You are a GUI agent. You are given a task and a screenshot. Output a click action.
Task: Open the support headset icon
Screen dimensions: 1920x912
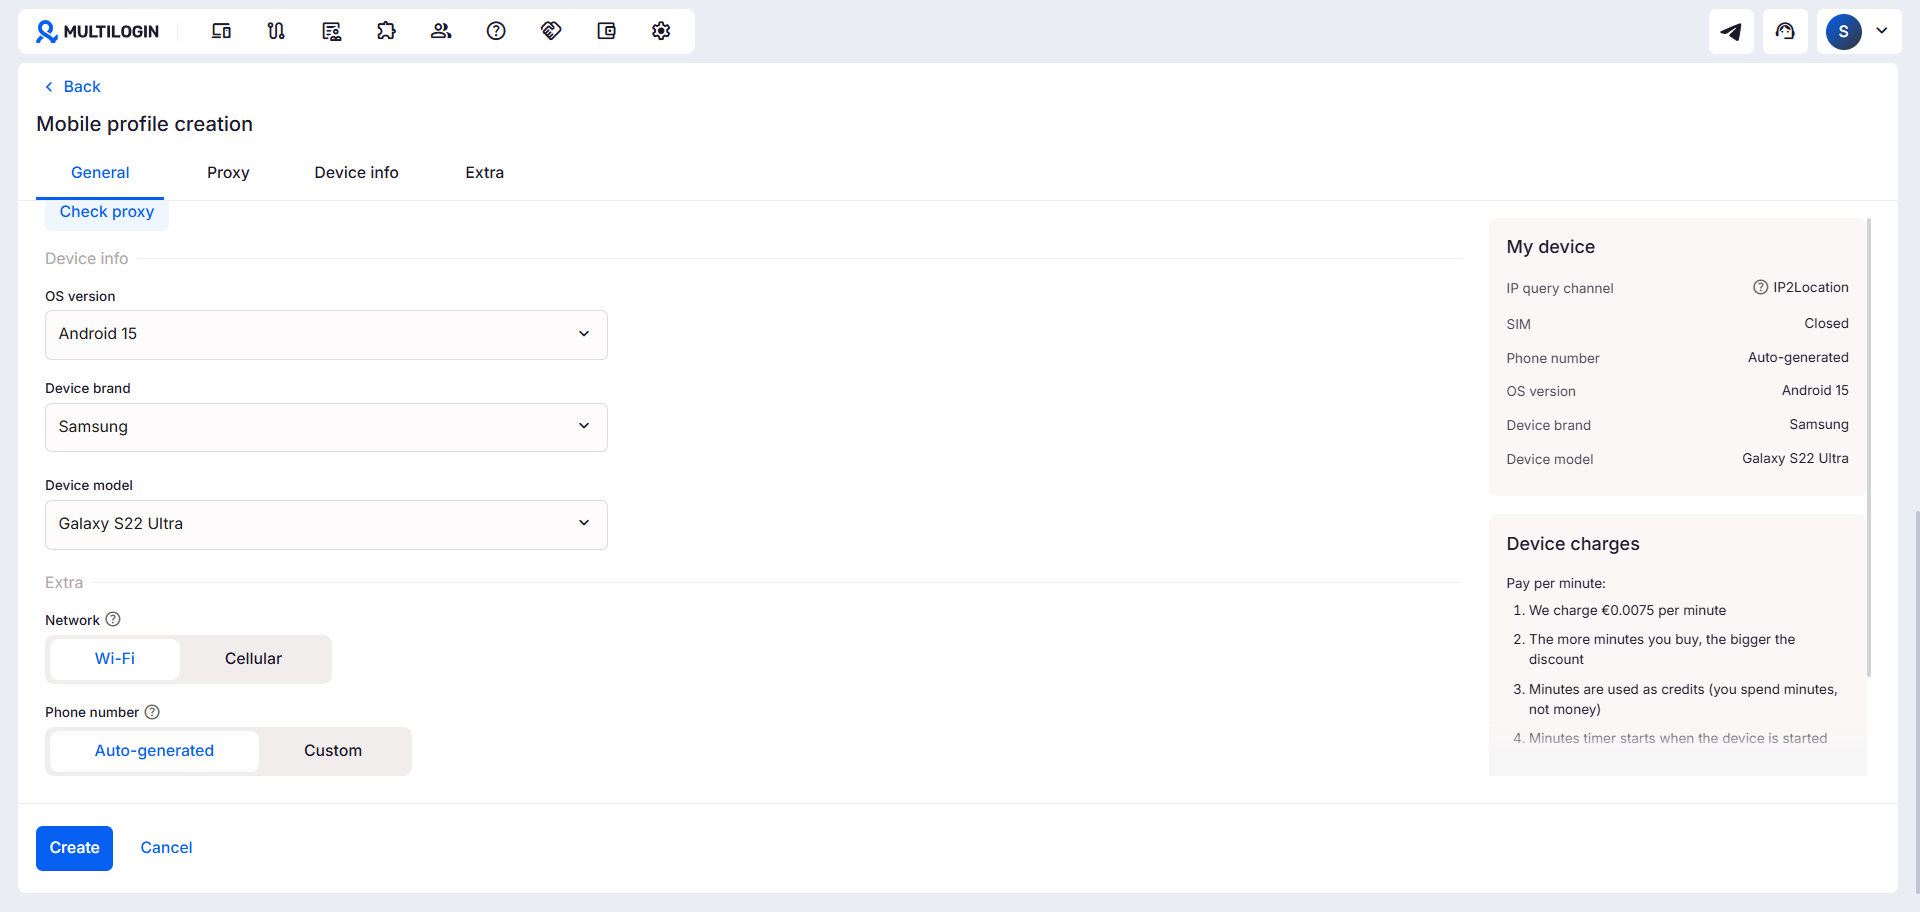(x=1785, y=31)
